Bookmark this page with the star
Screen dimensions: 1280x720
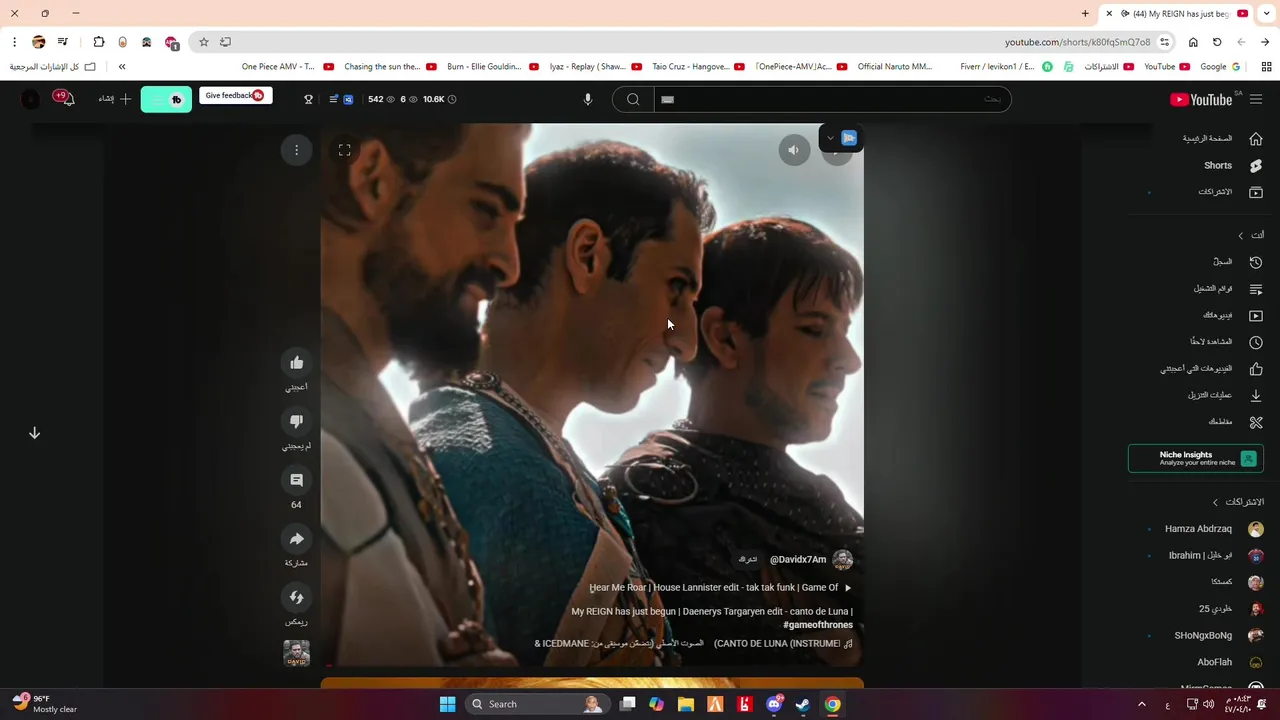pos(203,42)
